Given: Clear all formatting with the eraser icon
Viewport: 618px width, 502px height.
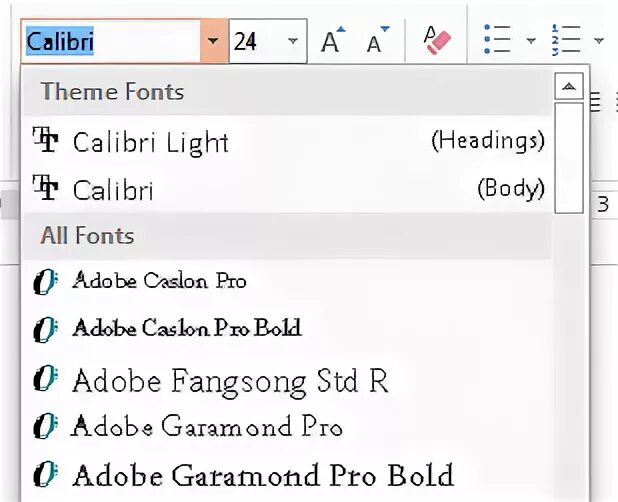Looking at the screenshot, I should 437,40.
